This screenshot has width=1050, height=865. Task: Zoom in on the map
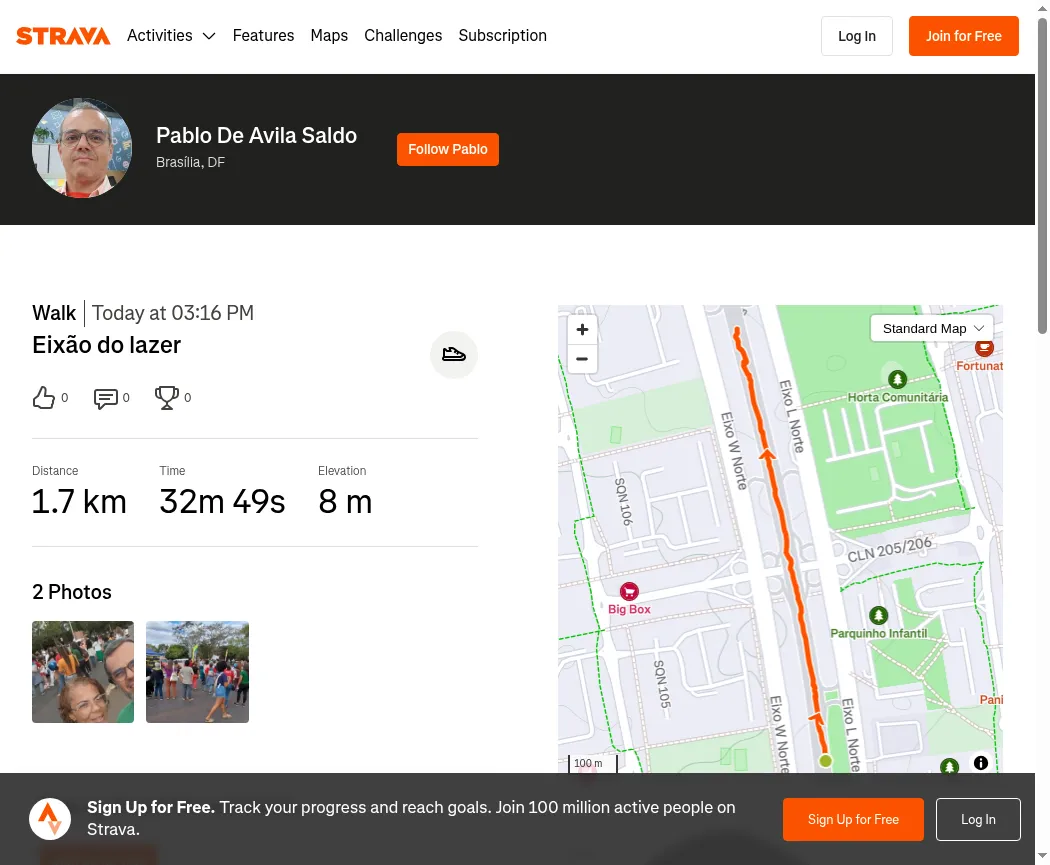[x=582, y=329]
